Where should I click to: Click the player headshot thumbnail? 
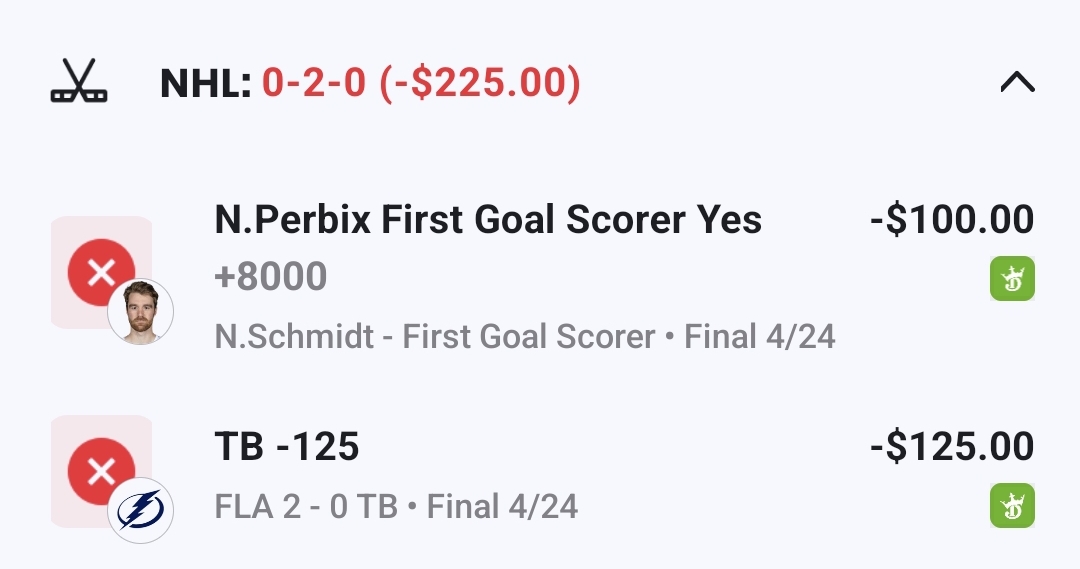click(x=141, y=312)
